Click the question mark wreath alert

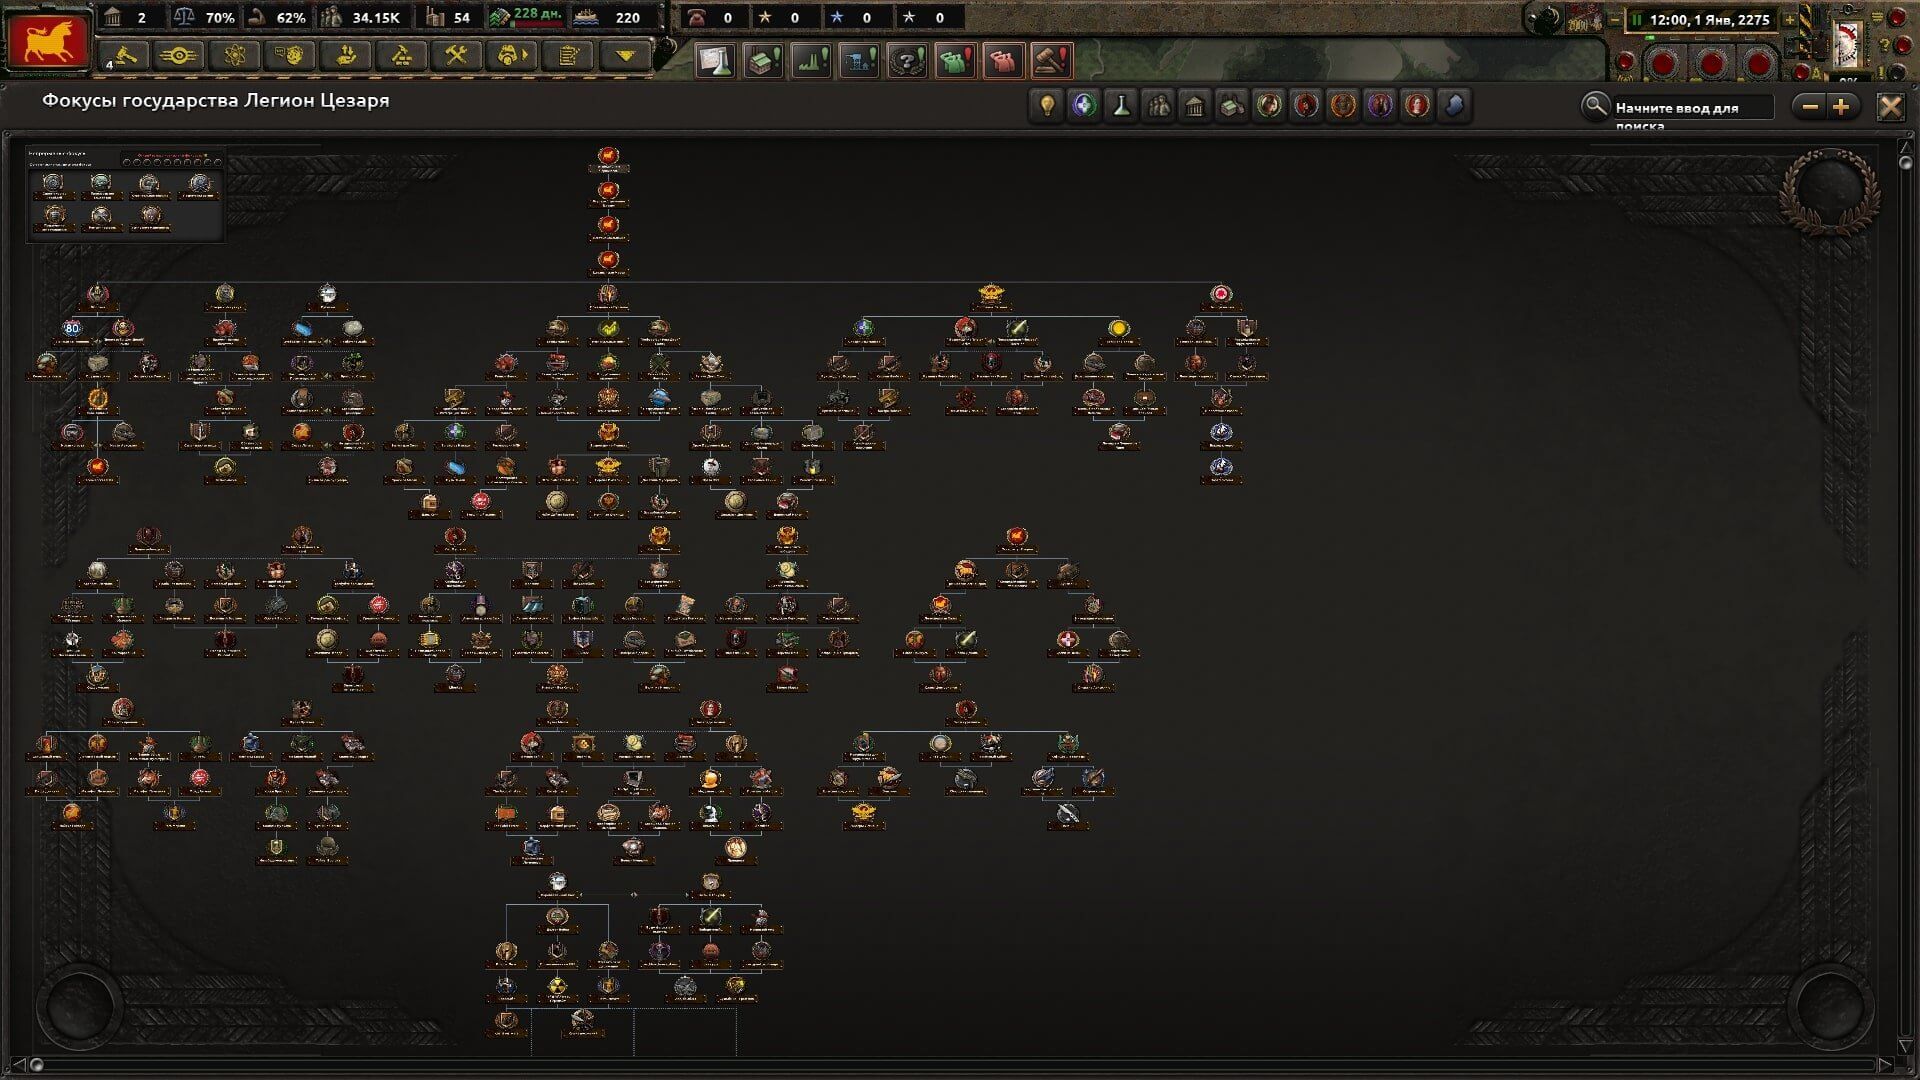tap(907, 60)
